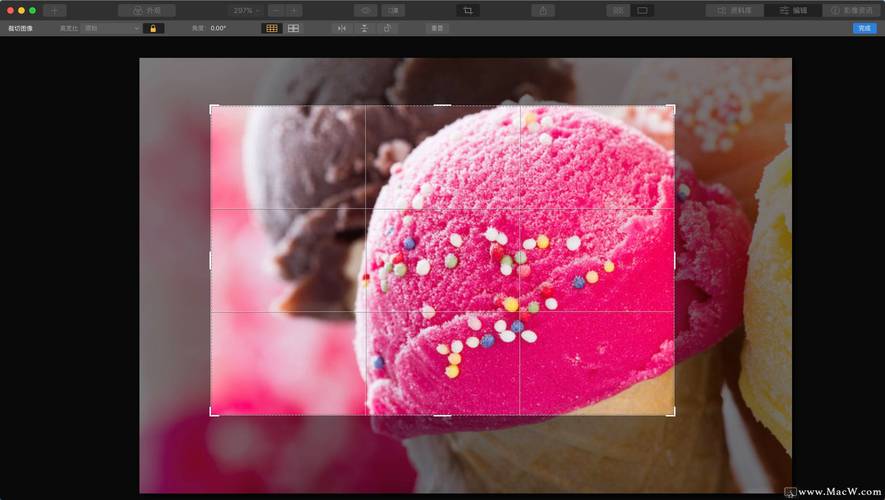
Task: Toggle the split compare view button
Action: click(392, 10)
